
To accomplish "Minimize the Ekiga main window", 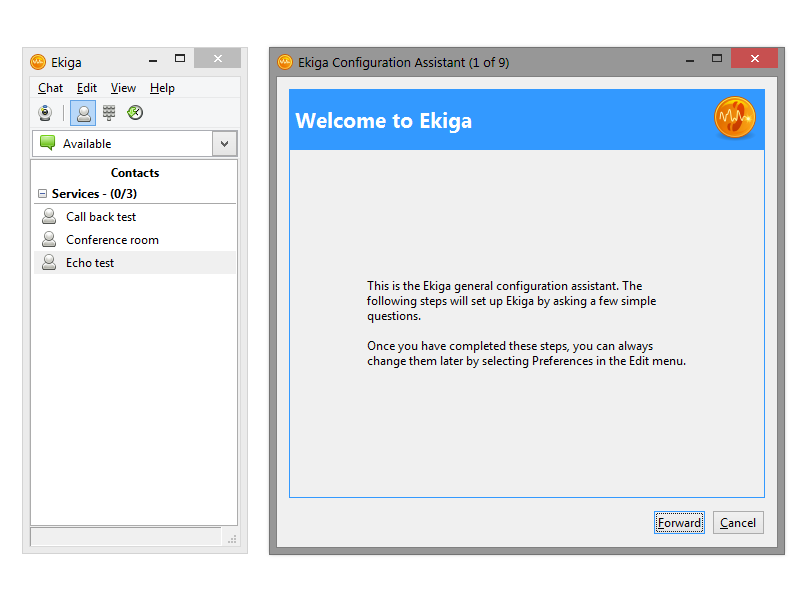I will tap(153, 59).
